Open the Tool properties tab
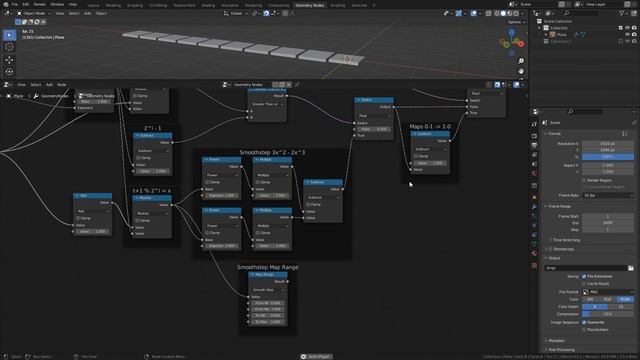This screenshot has height=360, width=640. pyautogui.click(x=534, y=124)
